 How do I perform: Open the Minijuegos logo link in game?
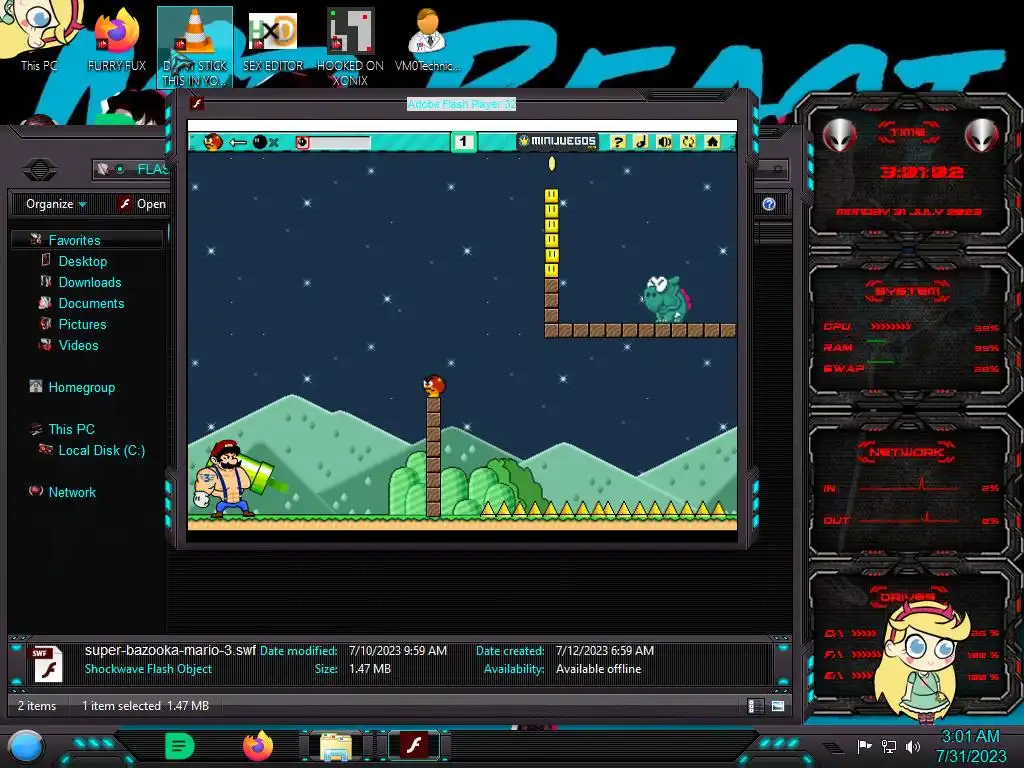(x=558, y=141)
